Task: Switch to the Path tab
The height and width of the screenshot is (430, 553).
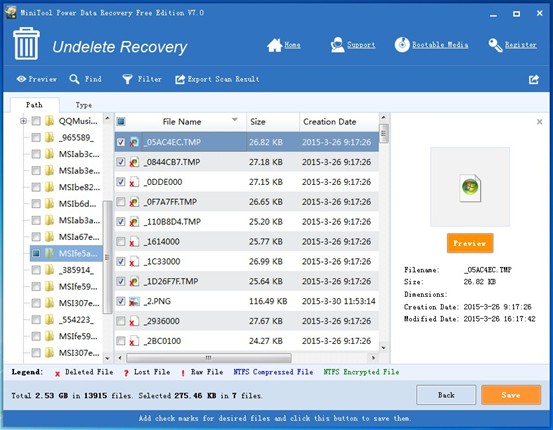Action: (34, 105)
